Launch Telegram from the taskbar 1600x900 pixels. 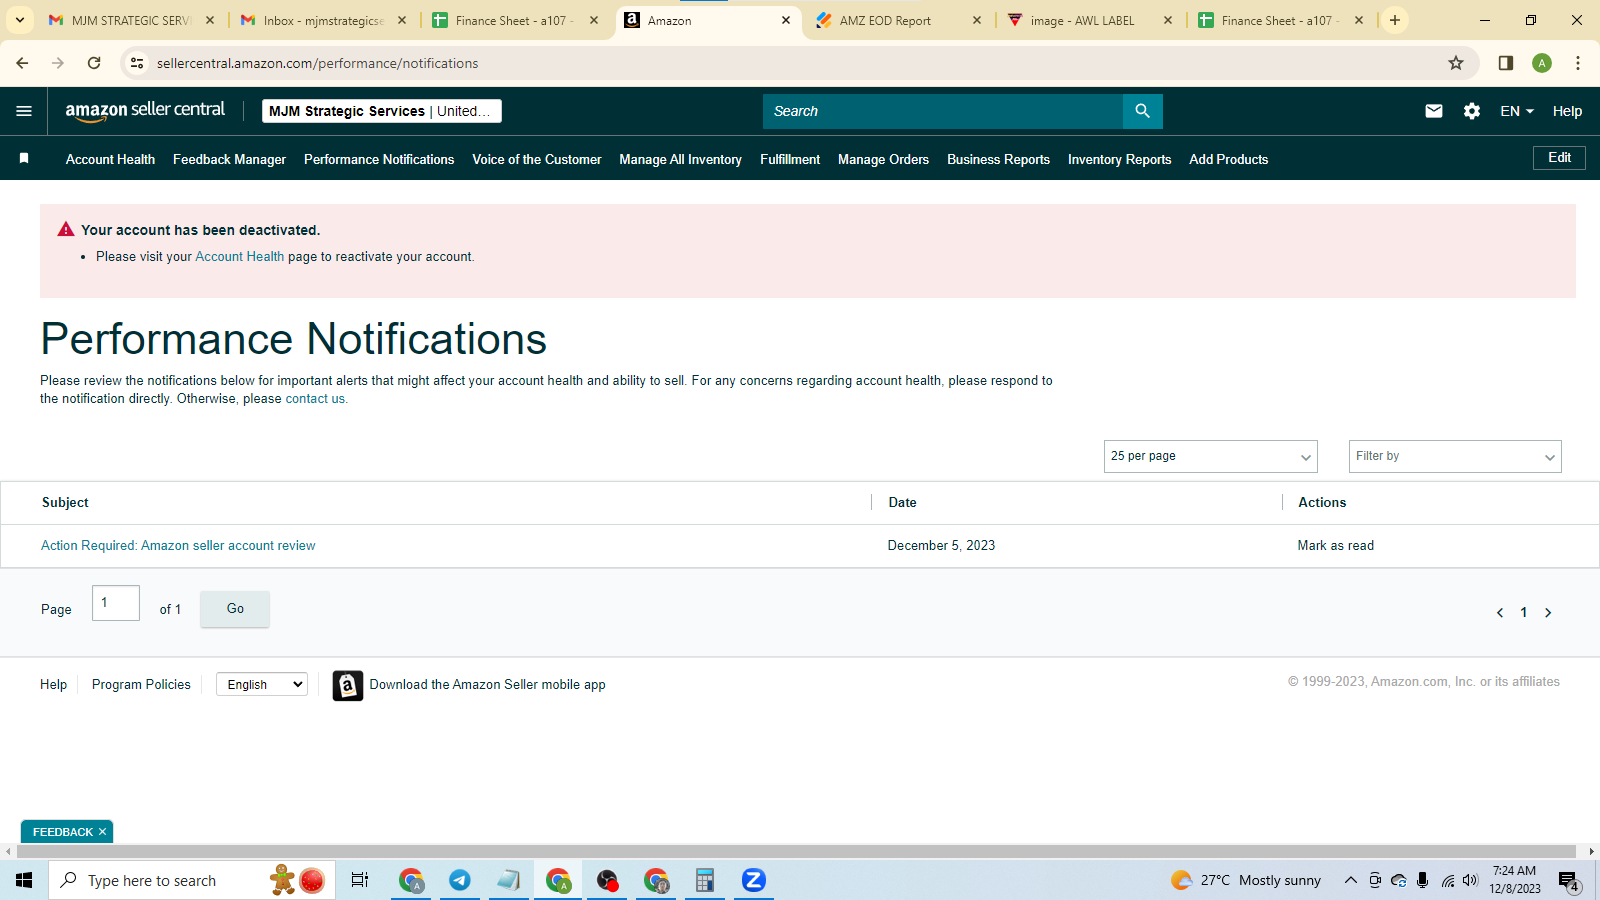point(460,880)
